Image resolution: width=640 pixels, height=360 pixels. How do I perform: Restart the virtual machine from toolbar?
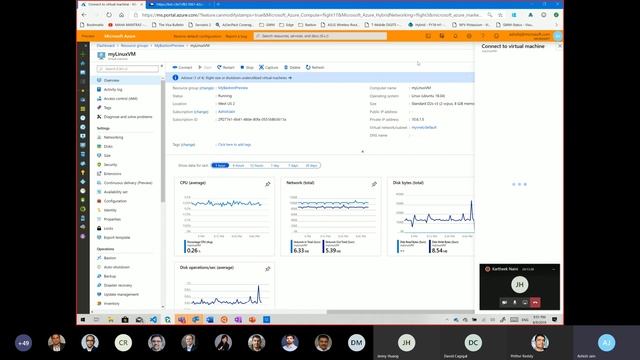click(x=226, y=67)
